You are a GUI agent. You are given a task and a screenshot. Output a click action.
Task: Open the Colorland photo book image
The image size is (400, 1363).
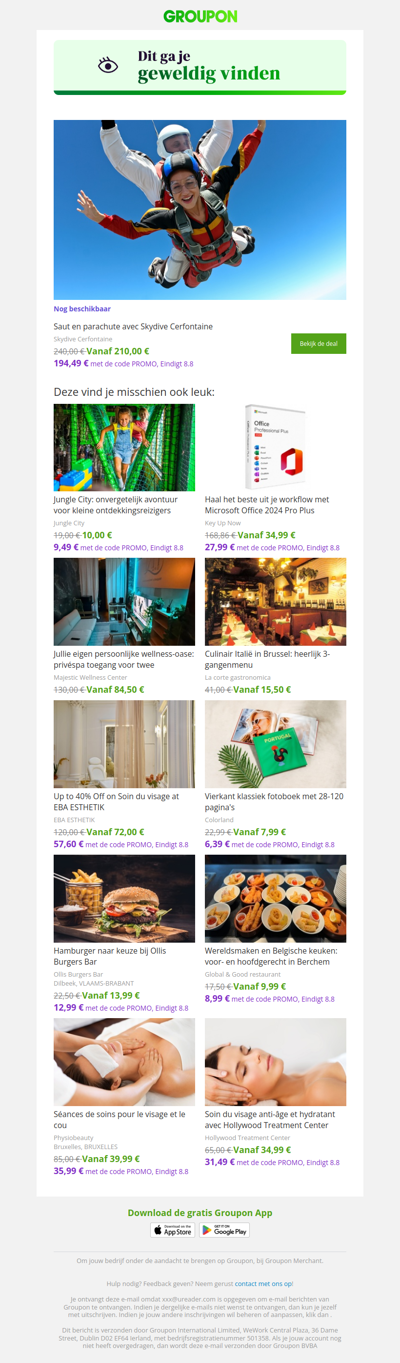pos(276,744)
